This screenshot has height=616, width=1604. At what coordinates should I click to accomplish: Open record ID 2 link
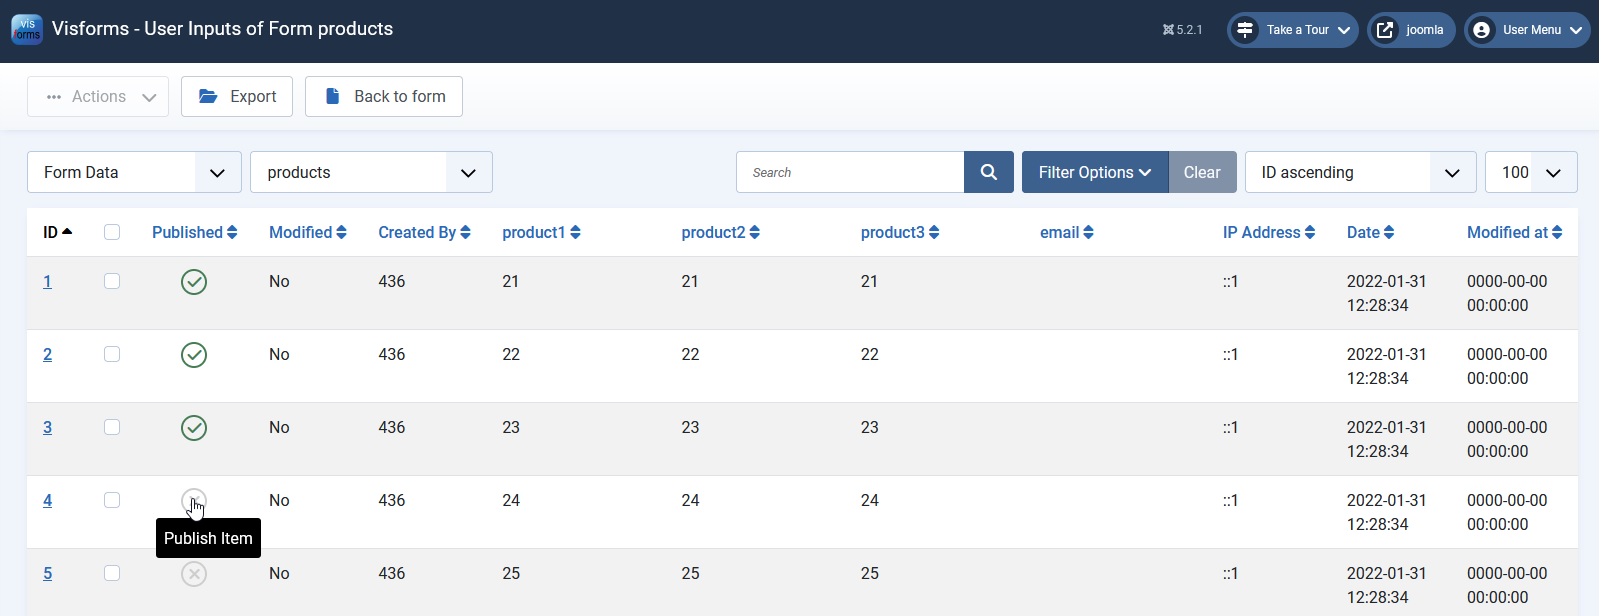coord(47,355)
